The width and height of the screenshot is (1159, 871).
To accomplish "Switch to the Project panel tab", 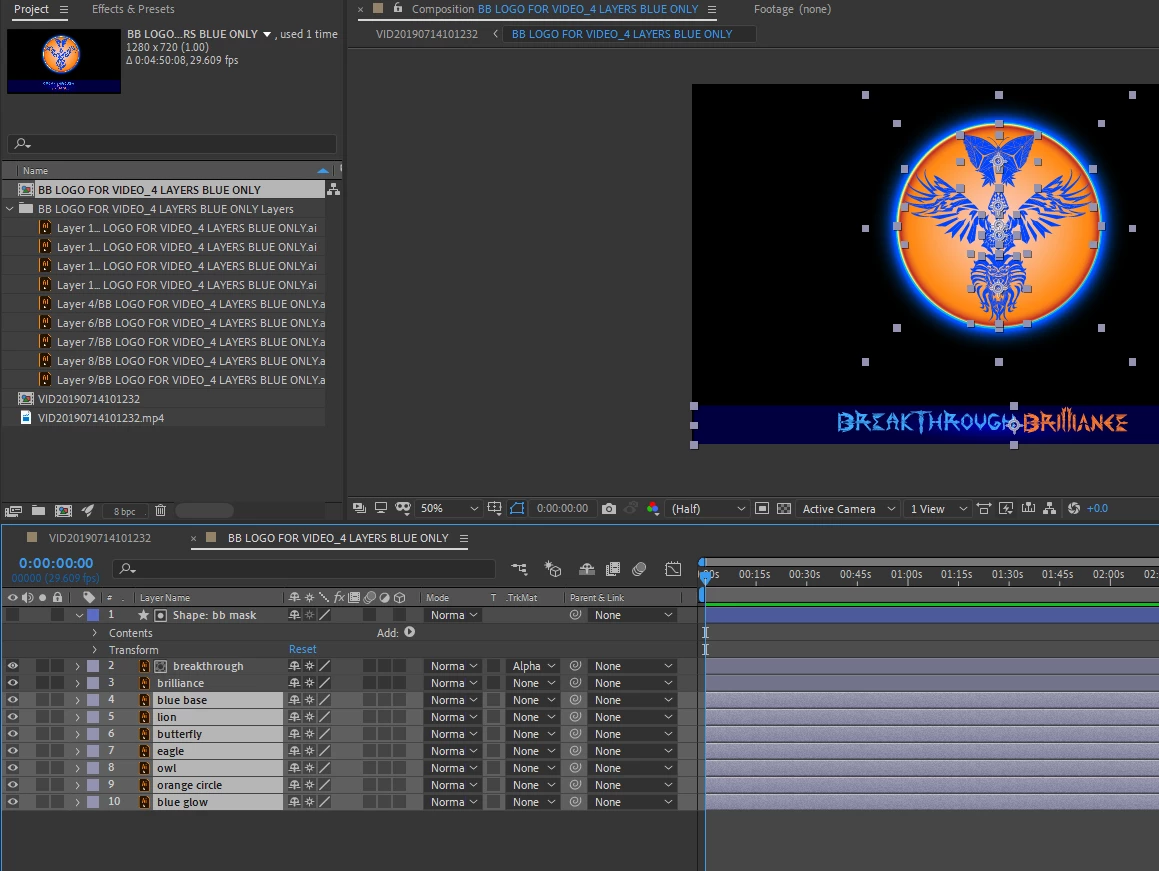I will click(x=31, y=9).
